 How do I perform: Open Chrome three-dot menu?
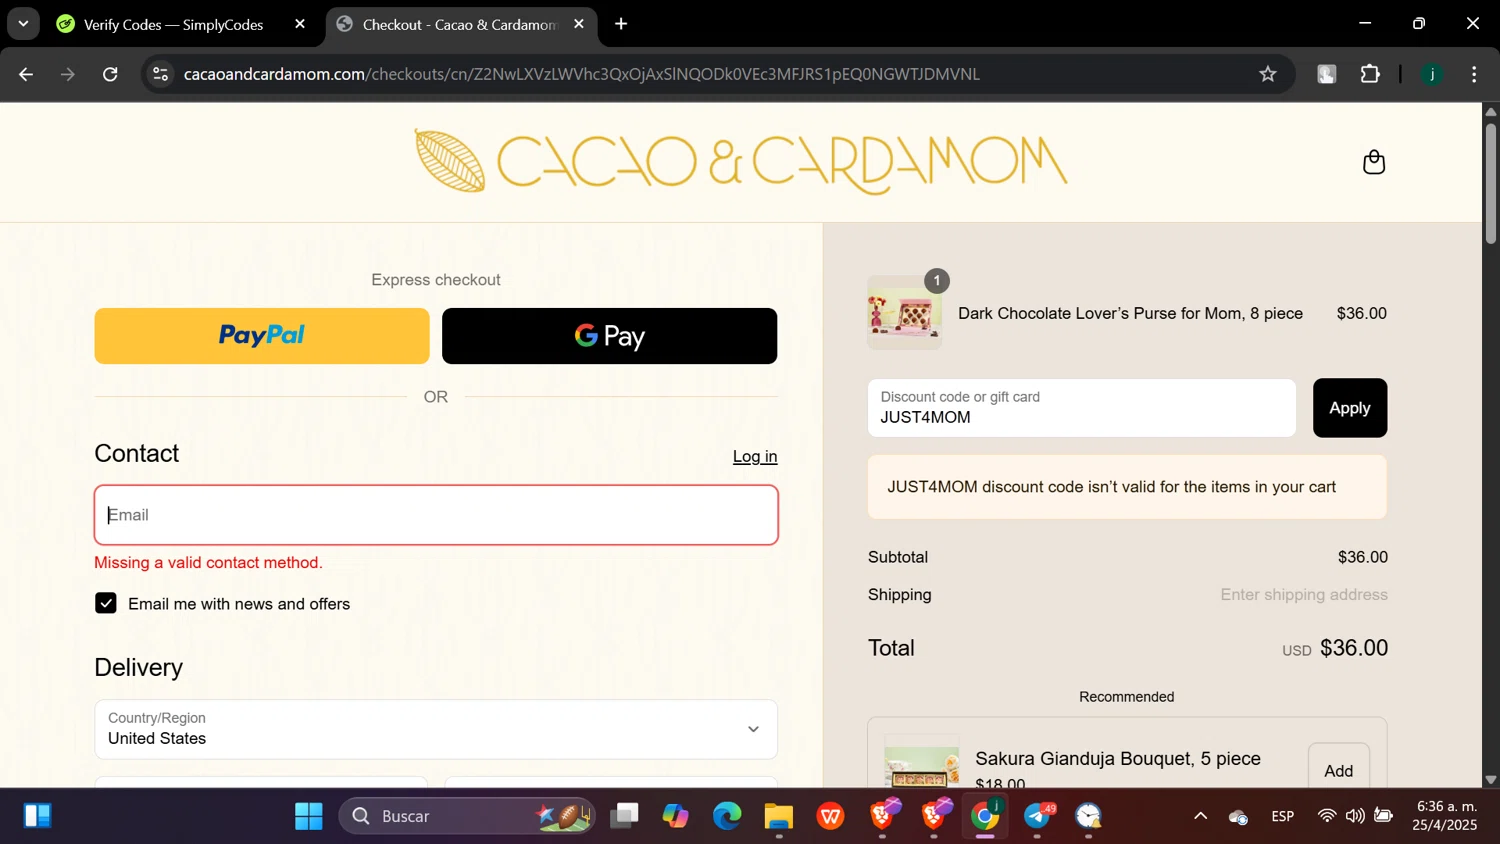[1474, 74]
